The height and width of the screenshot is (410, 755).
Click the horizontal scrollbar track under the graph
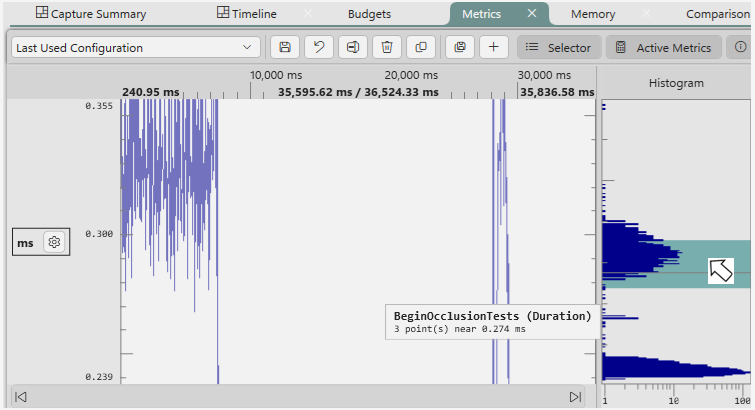[298, 397]
